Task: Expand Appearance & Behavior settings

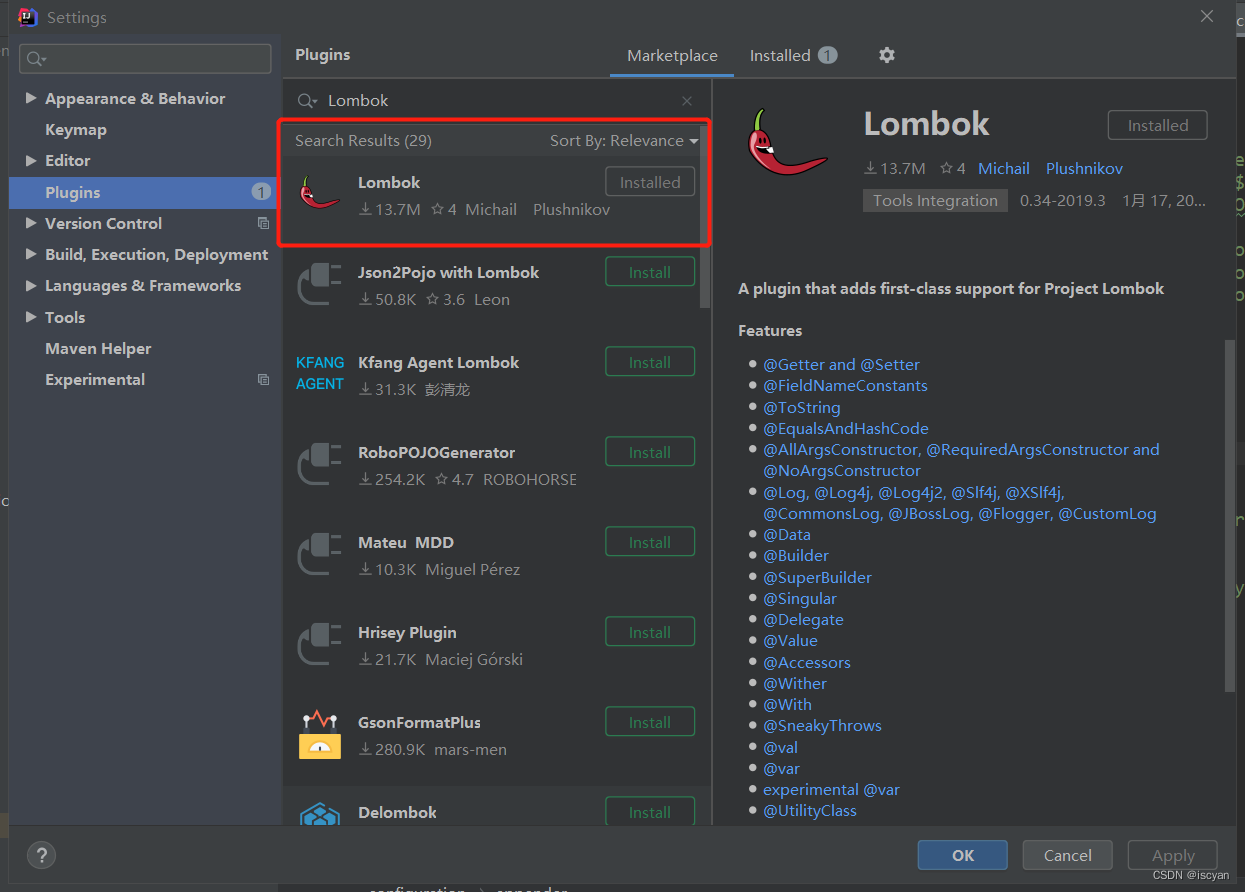Action: tap(31, 98)
